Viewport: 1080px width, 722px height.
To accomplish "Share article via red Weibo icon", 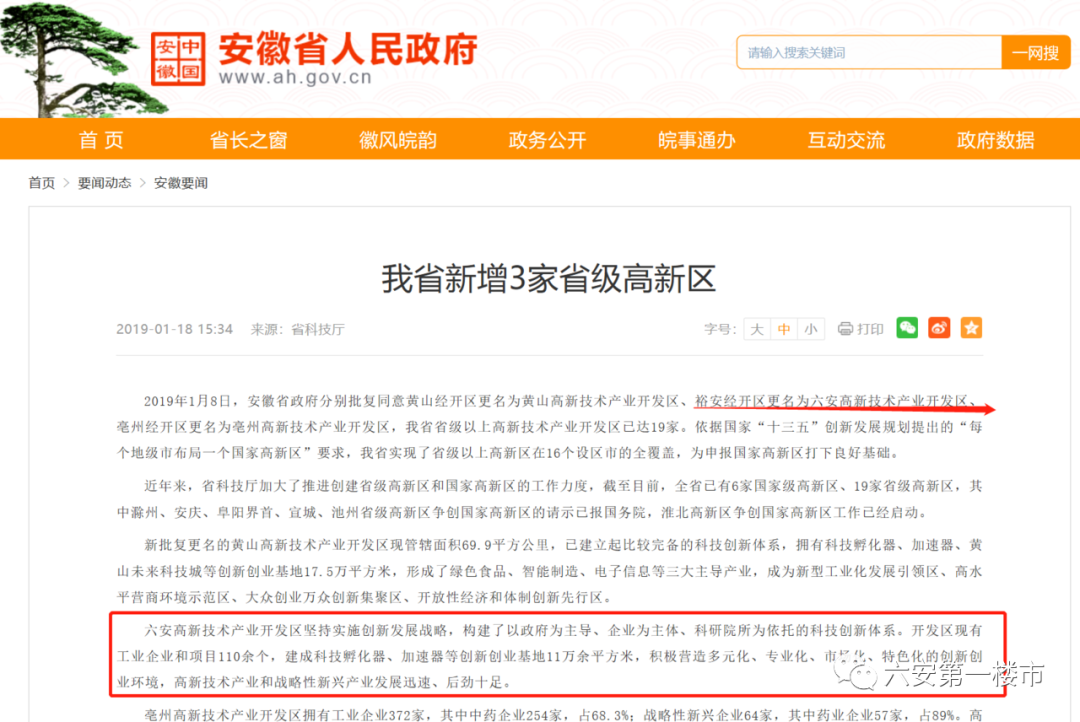I will pos(939,328).
